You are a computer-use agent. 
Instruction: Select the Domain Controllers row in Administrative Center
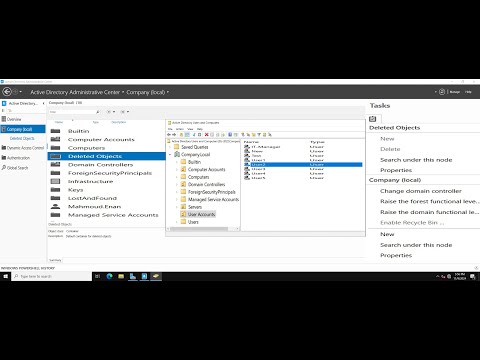point(107,165)
